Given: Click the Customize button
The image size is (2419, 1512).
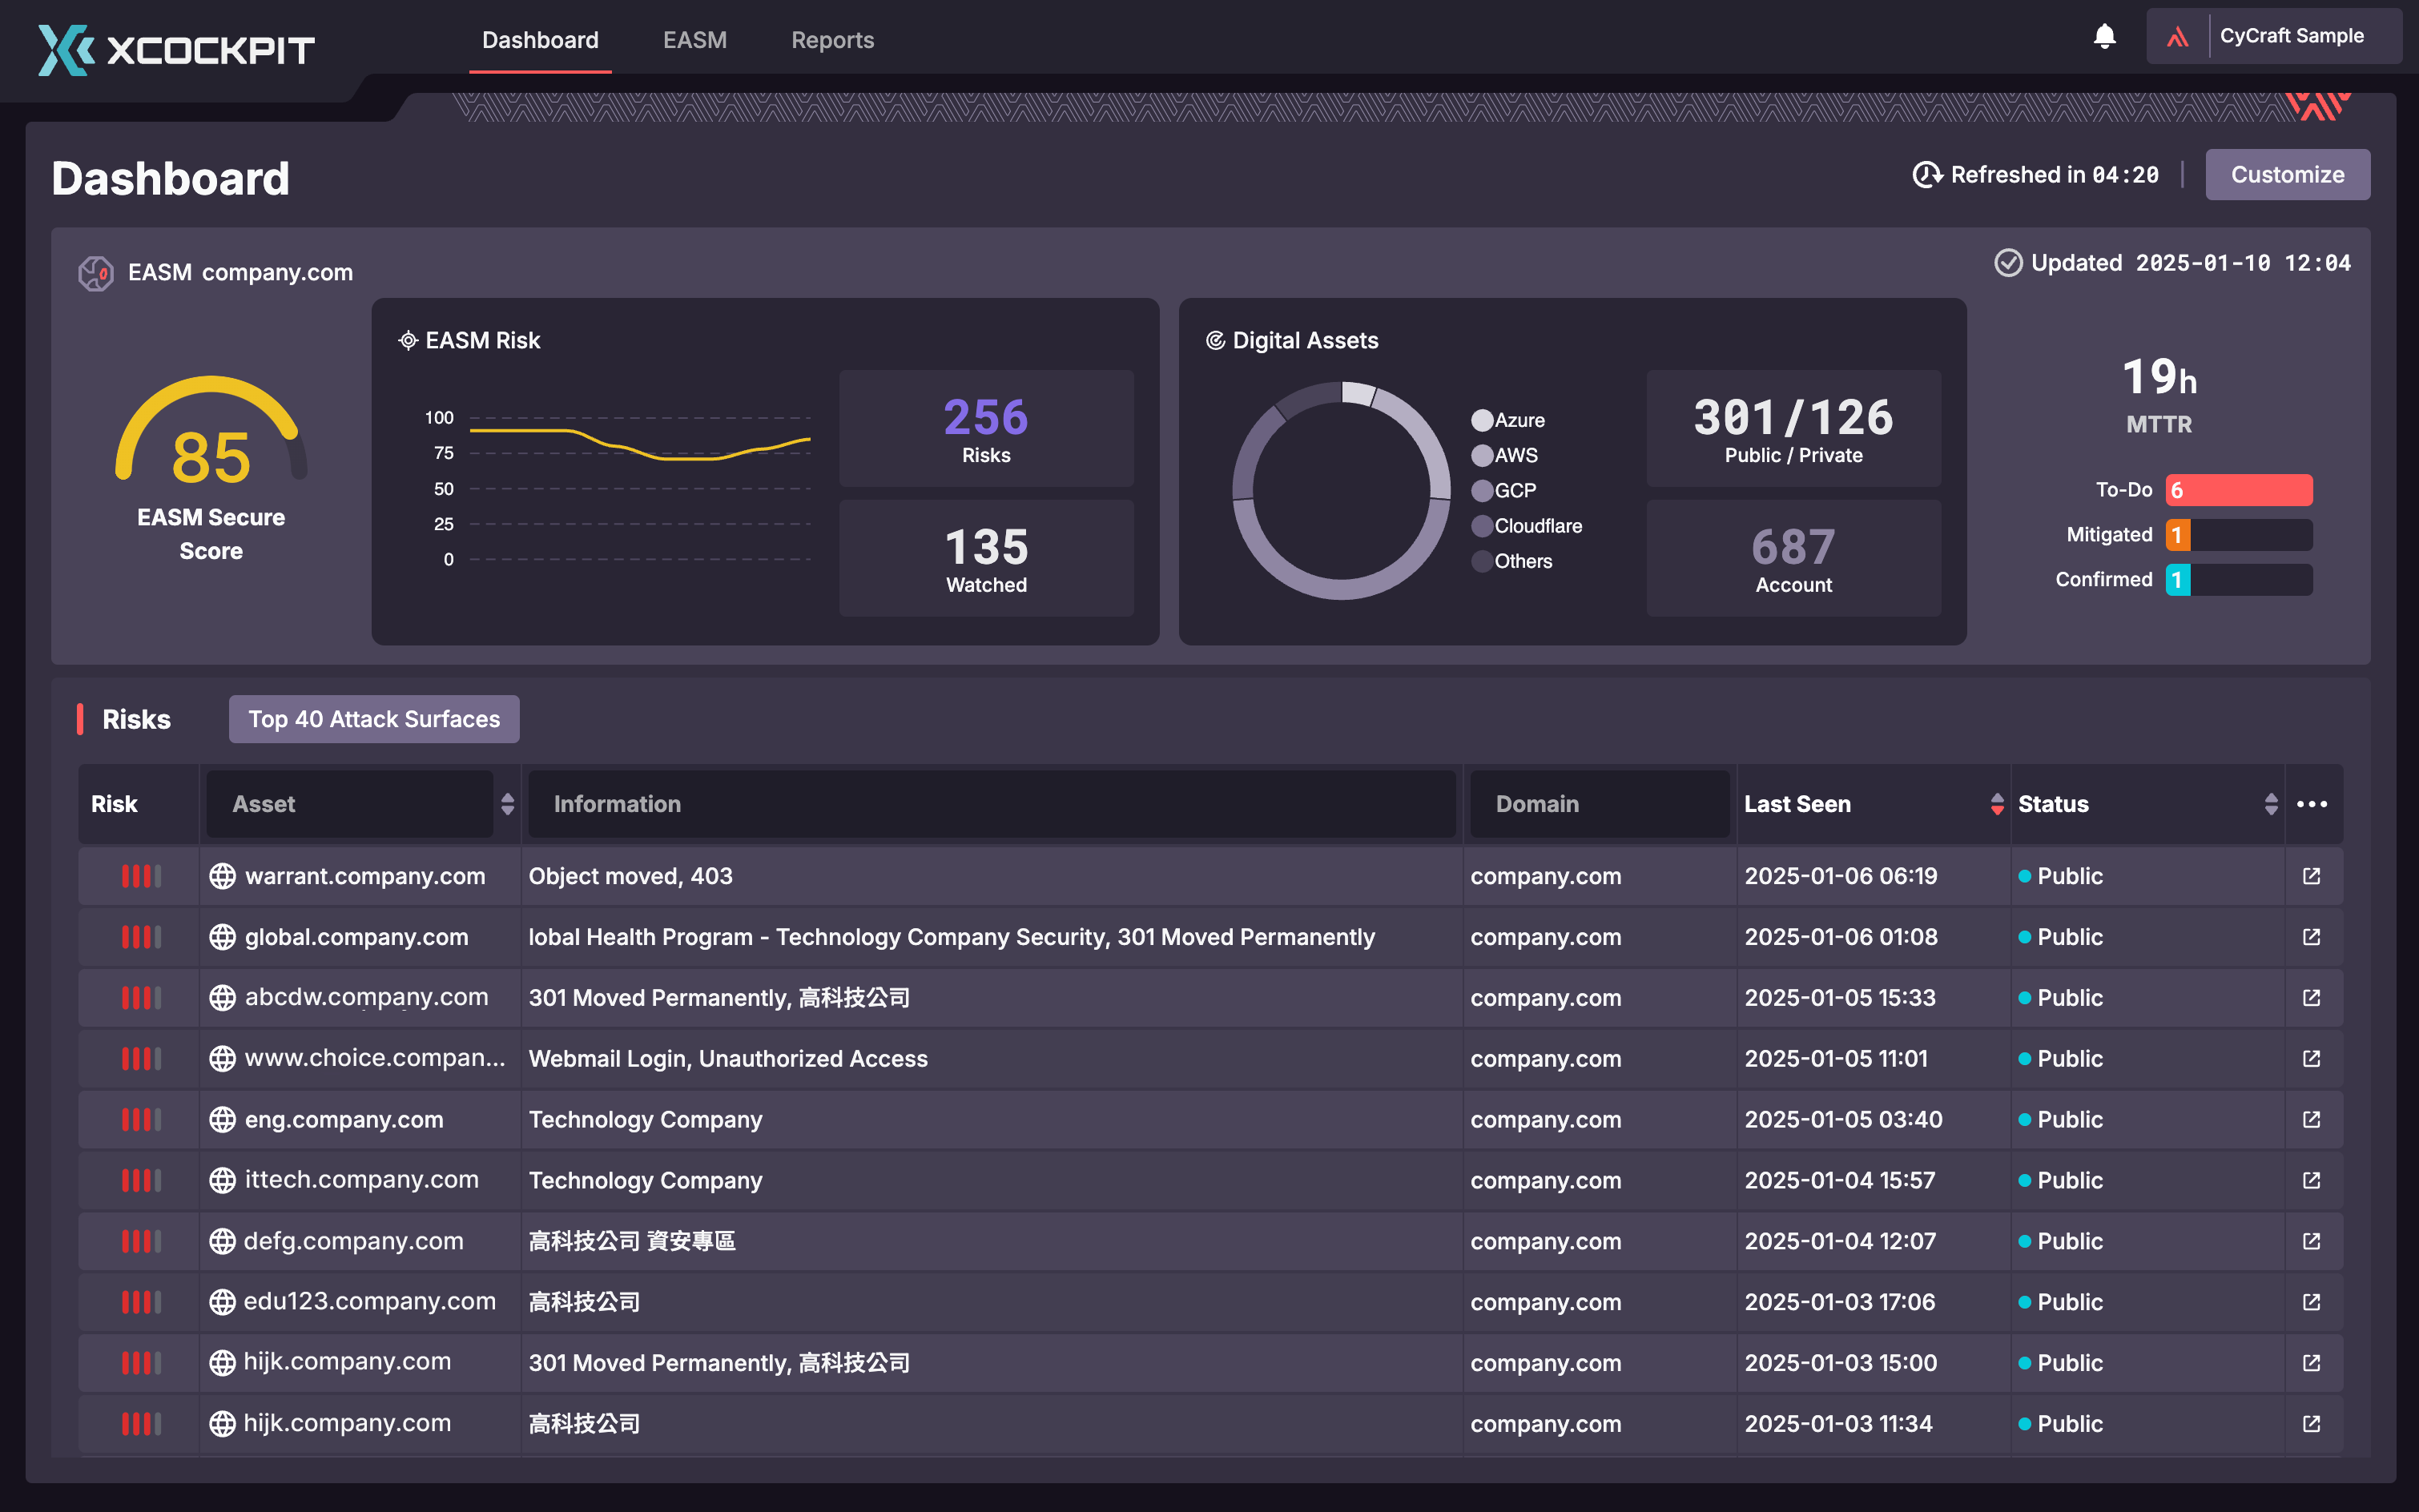Looking at the screenshot, I should coord(2287,175).
